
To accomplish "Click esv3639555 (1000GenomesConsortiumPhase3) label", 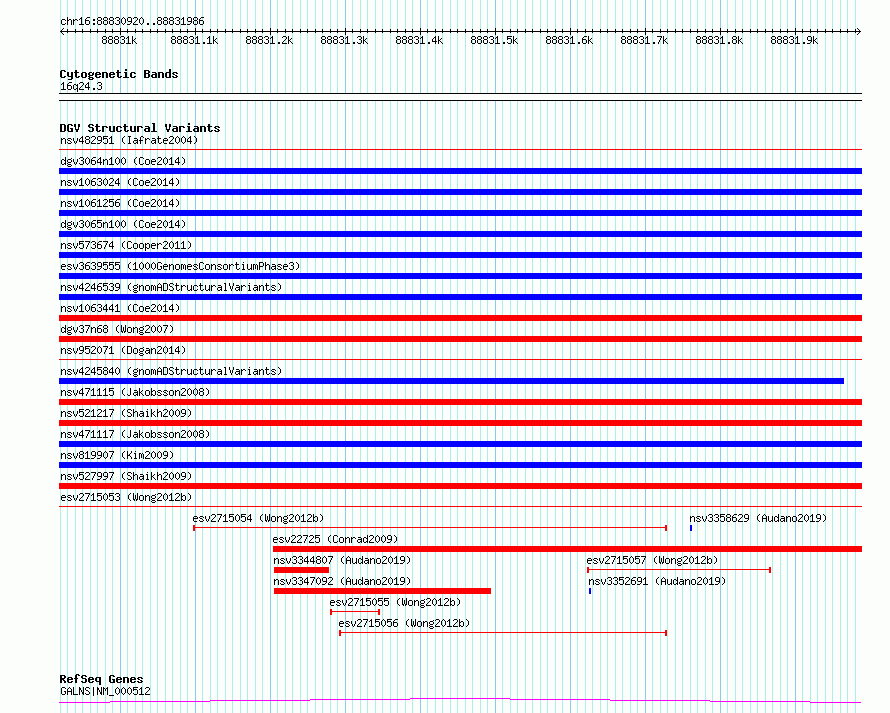I will (180, 266).
